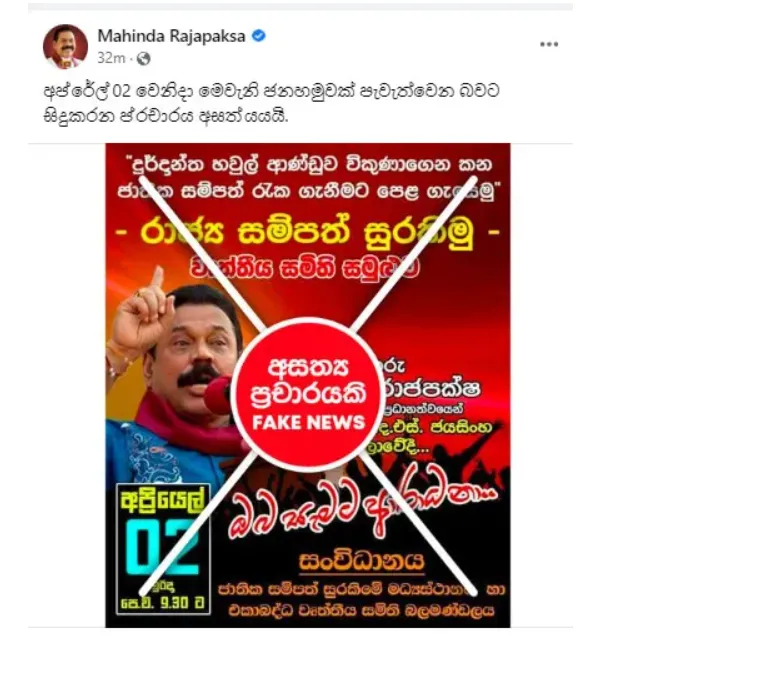Click the Sinhala post caption text
The image size is (765, 681).
click(271, 103)
